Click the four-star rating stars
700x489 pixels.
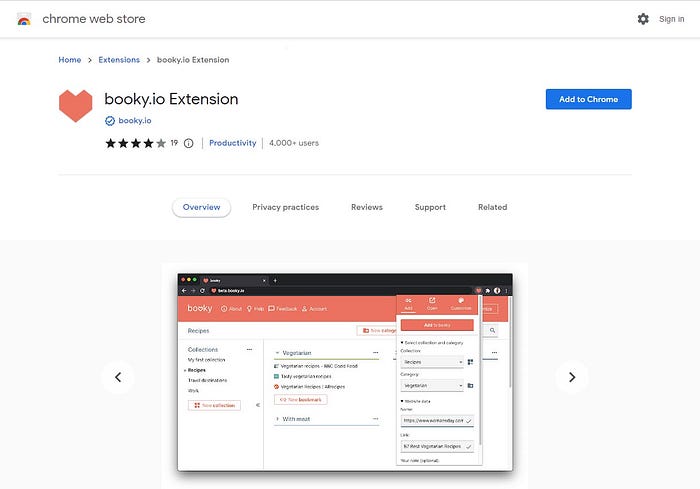coord(135,143)
